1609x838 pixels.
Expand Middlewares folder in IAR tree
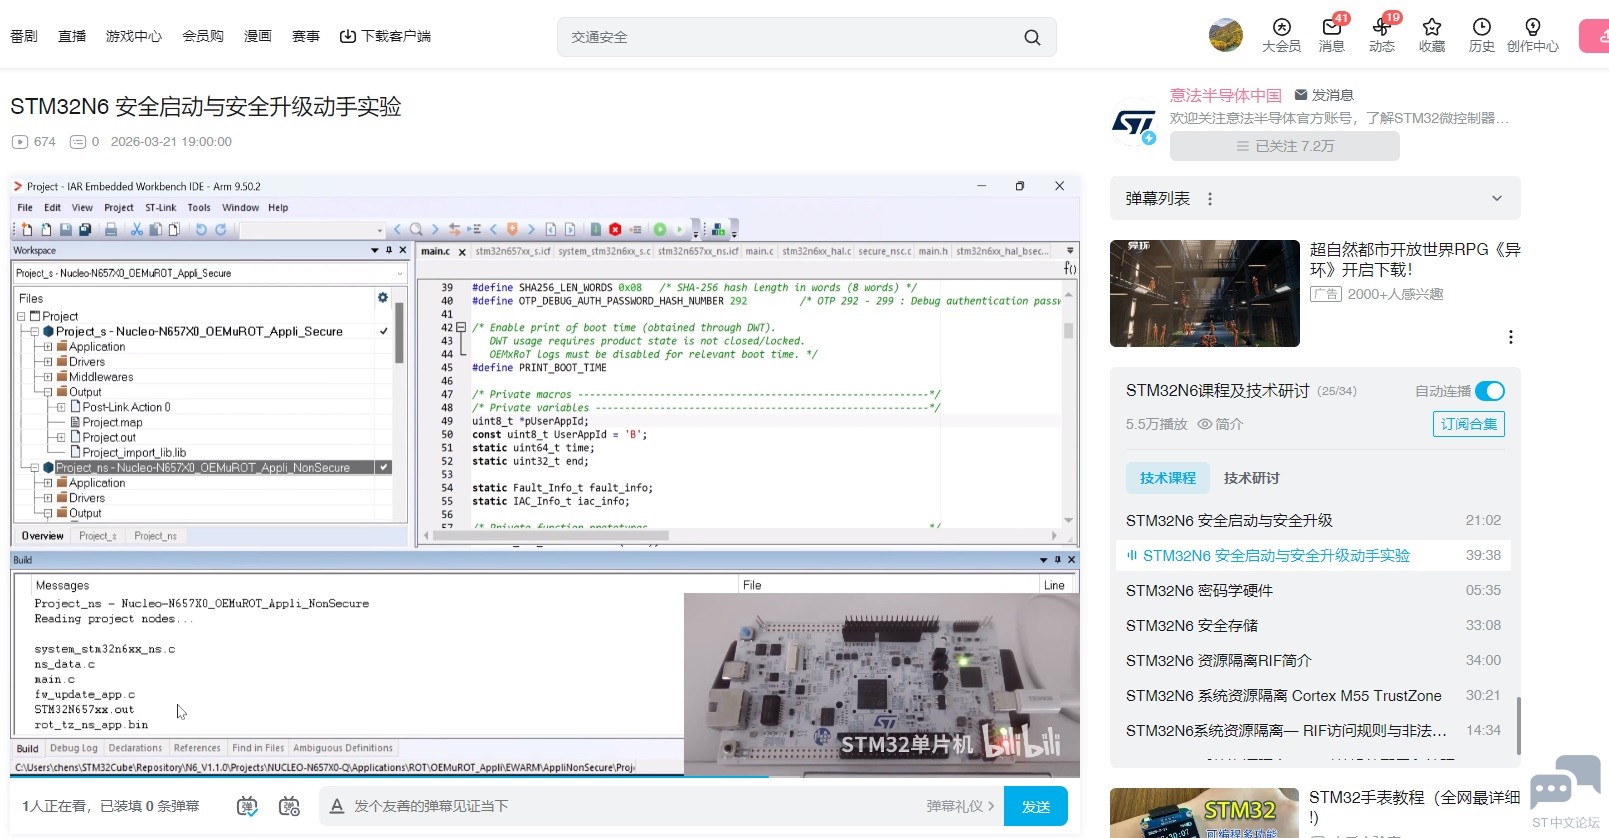coord(47,377)
